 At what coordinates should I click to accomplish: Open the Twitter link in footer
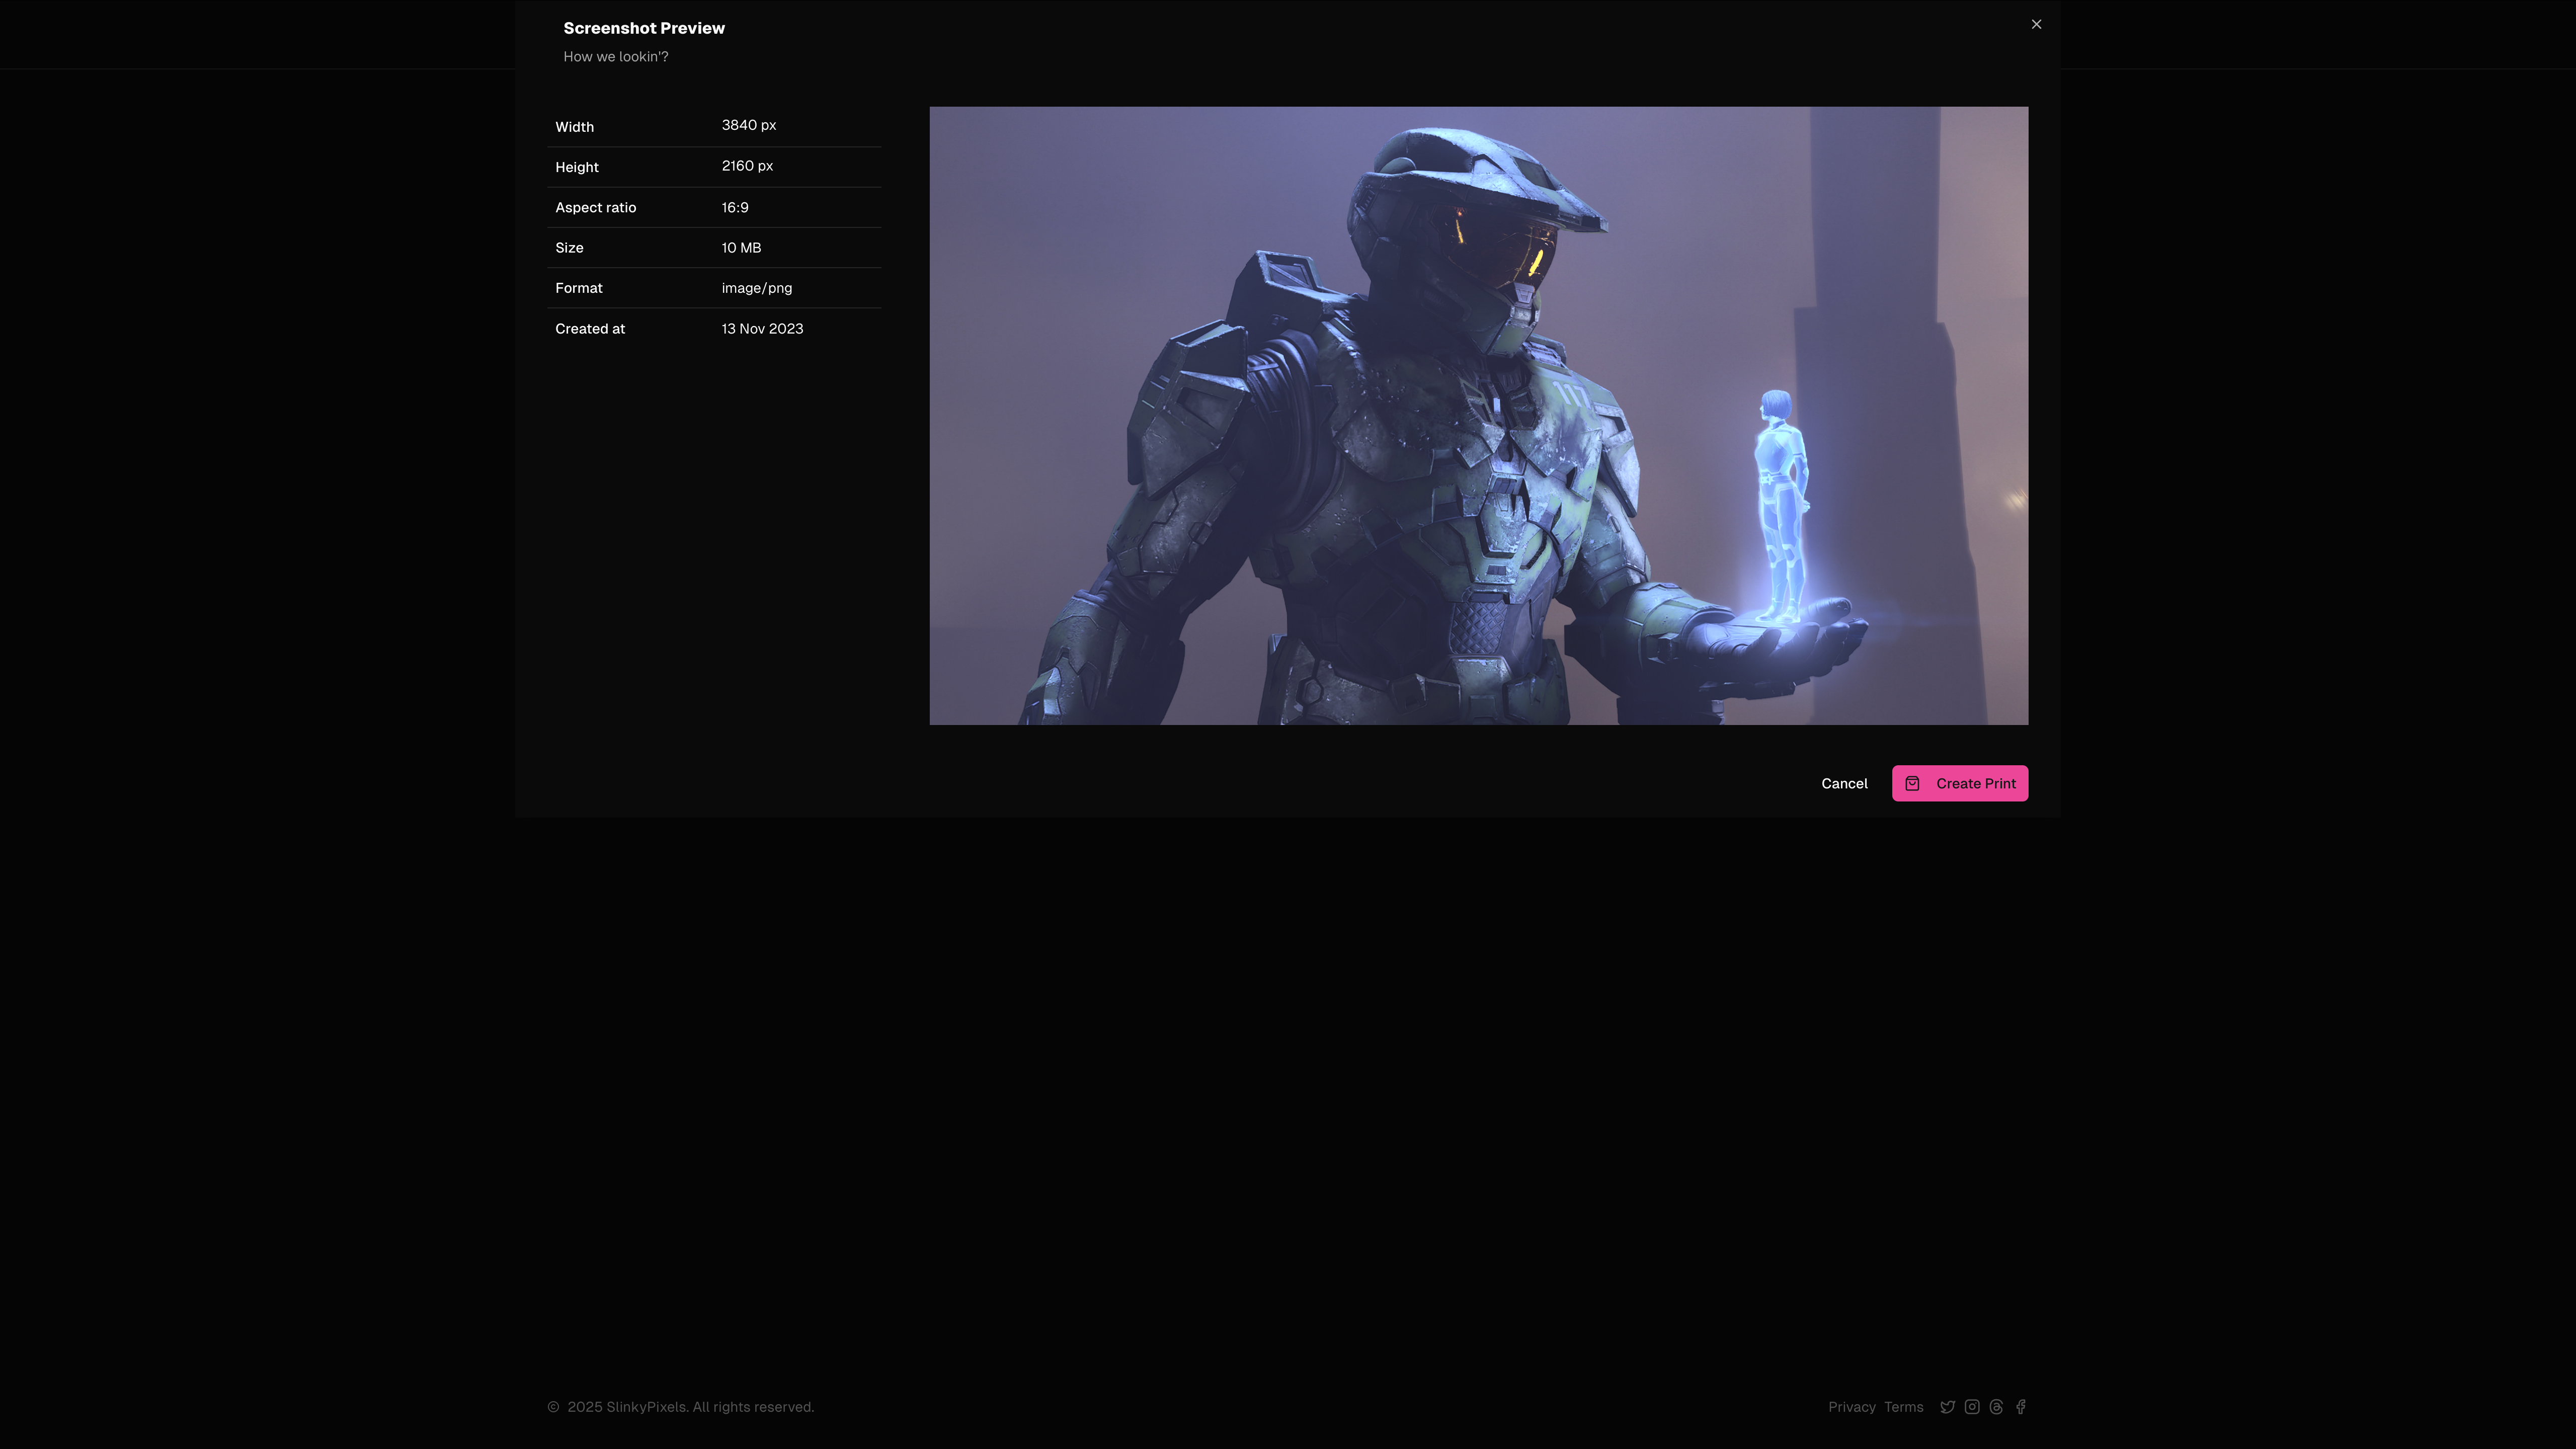click(x=1947, y=1407)
